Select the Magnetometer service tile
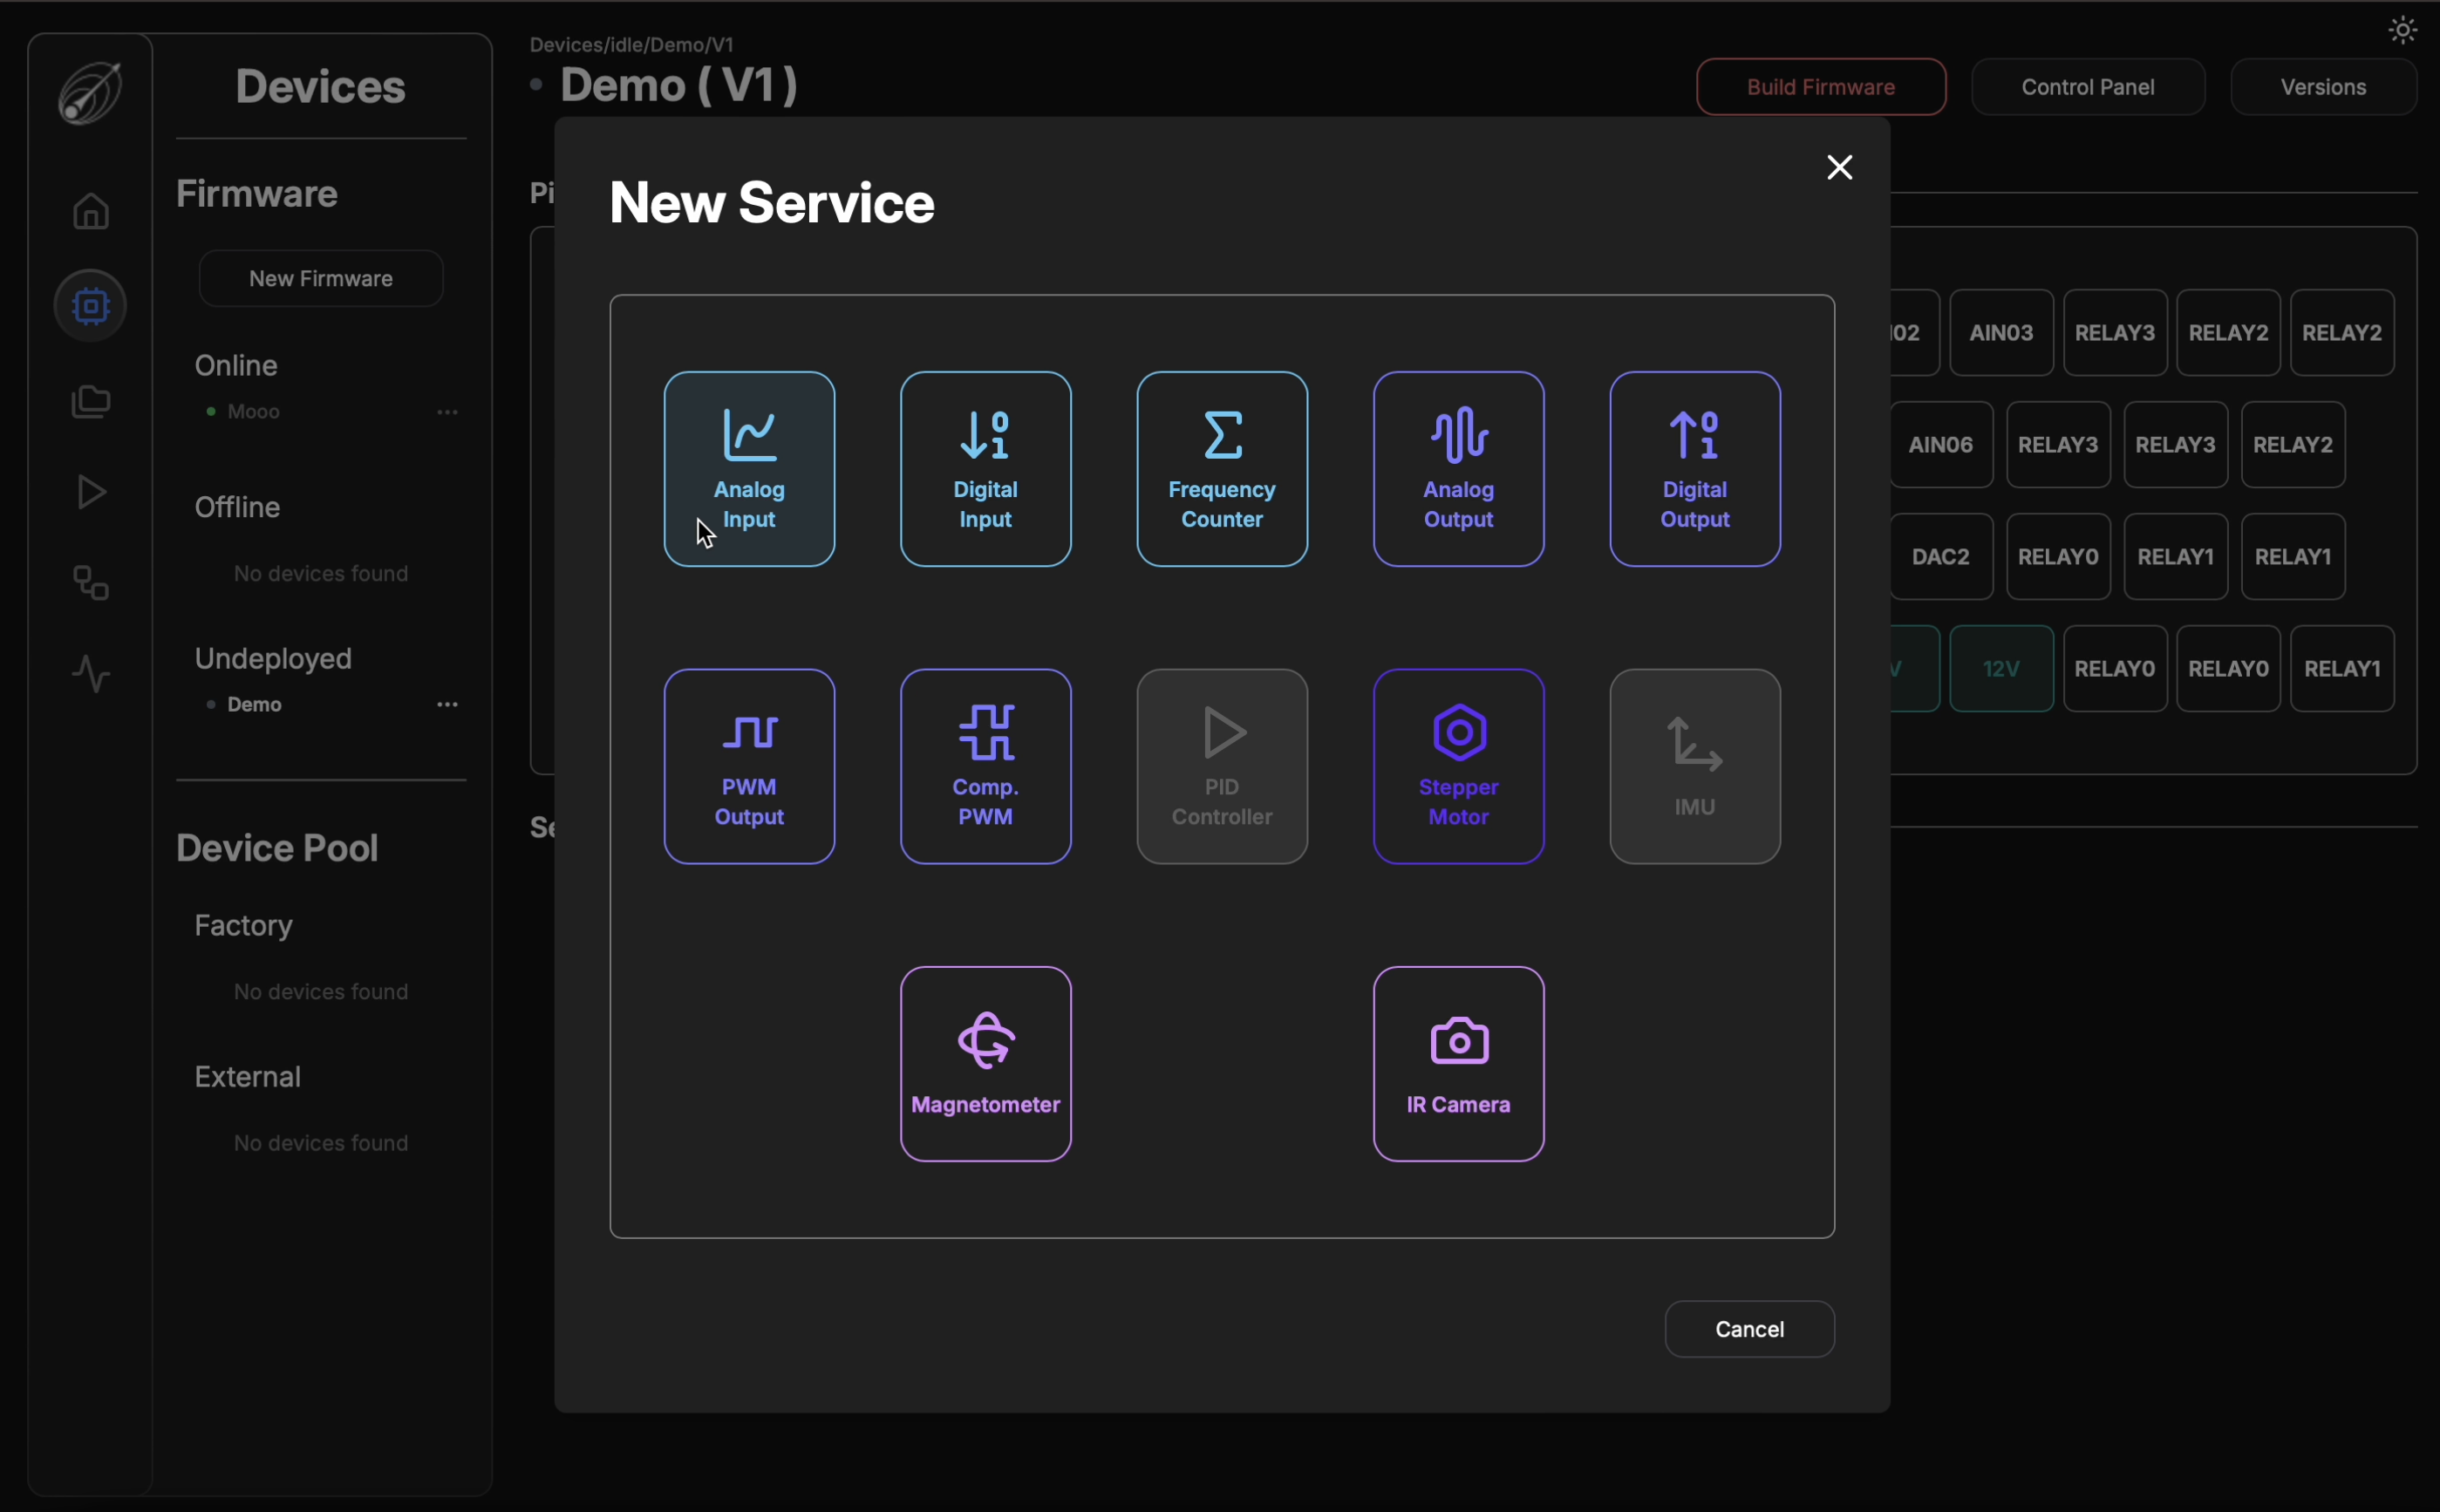The image size is (2440, 1512). click(x=985, y=1063)
